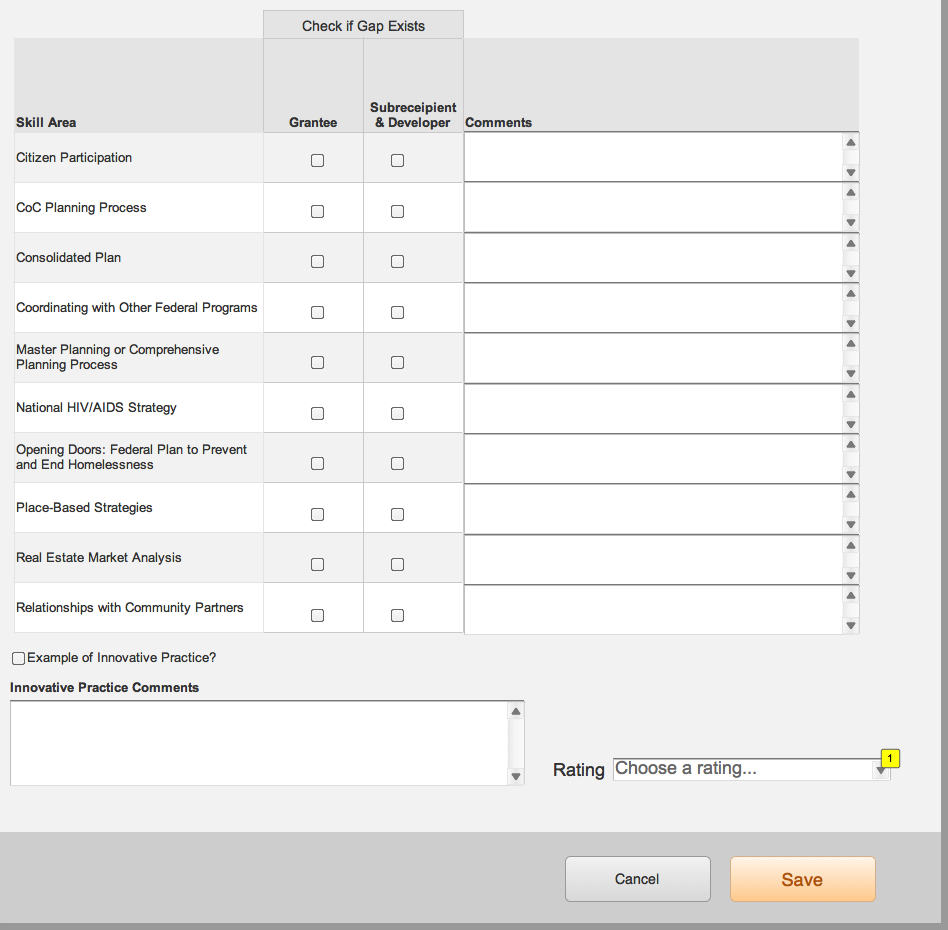
Task: Open the Choose a rating dropdown
Action: click(750, 769)
